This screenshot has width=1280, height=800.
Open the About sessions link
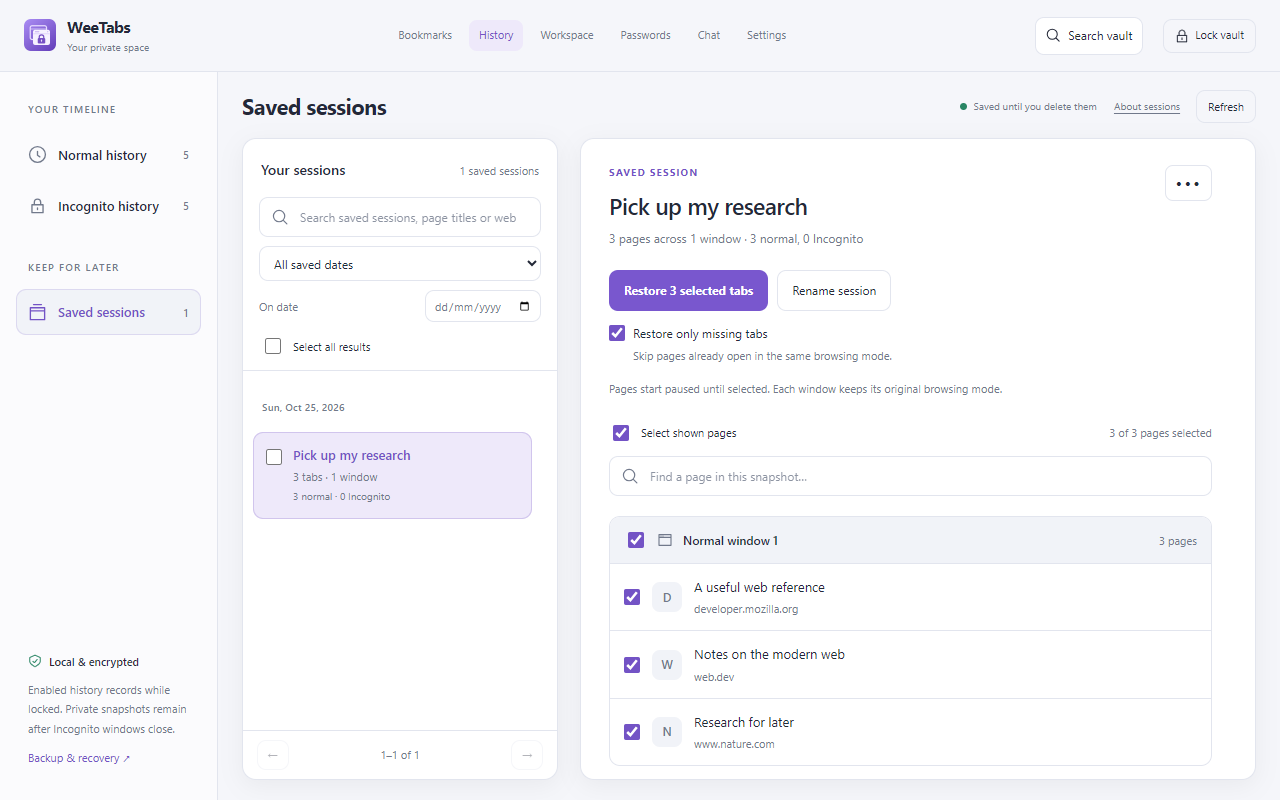tap(1147, 107)
